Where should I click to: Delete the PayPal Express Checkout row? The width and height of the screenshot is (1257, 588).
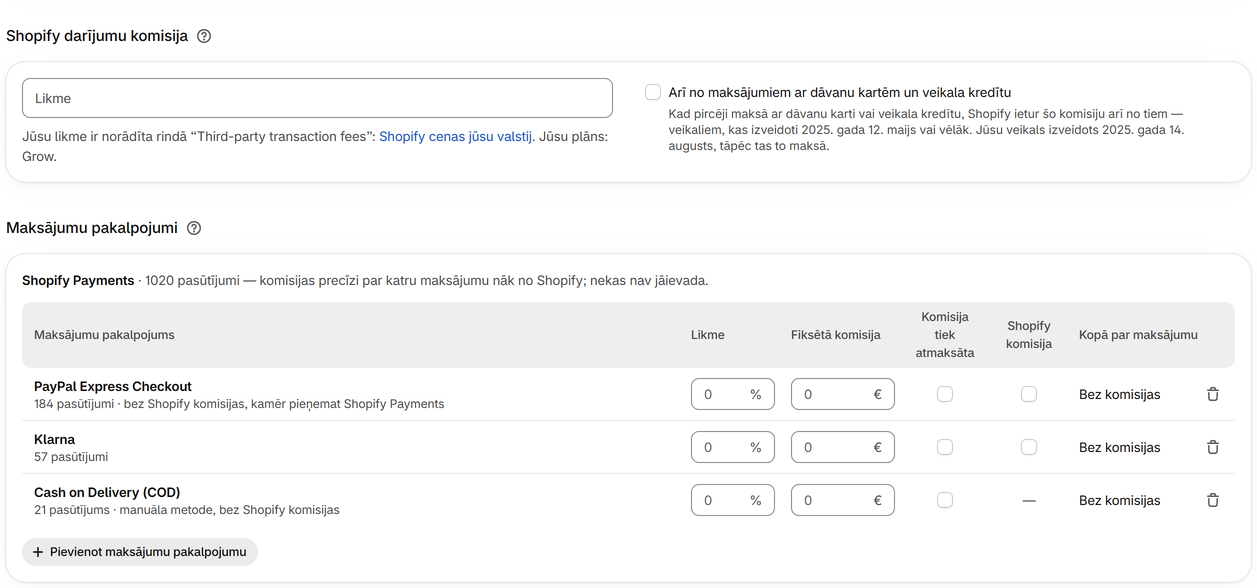(1213, 395)
